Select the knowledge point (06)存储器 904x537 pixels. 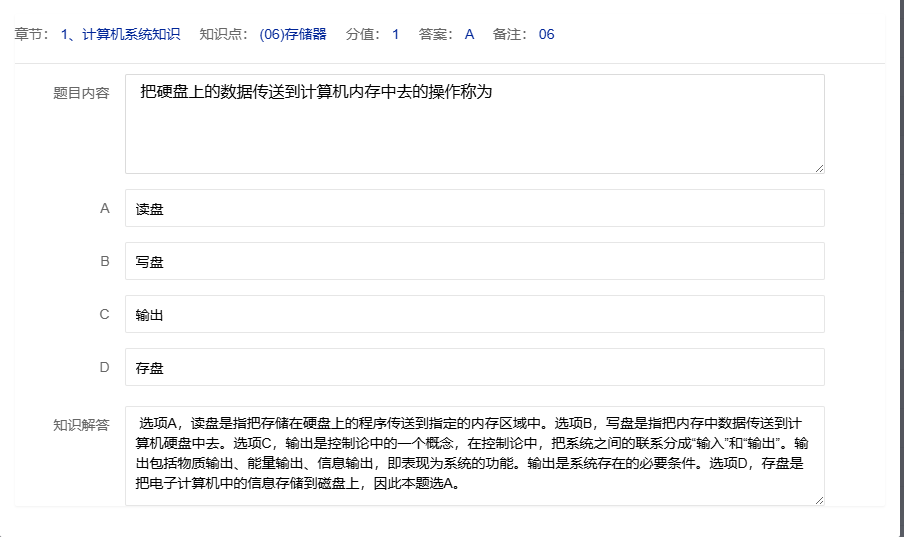[292, 34]
